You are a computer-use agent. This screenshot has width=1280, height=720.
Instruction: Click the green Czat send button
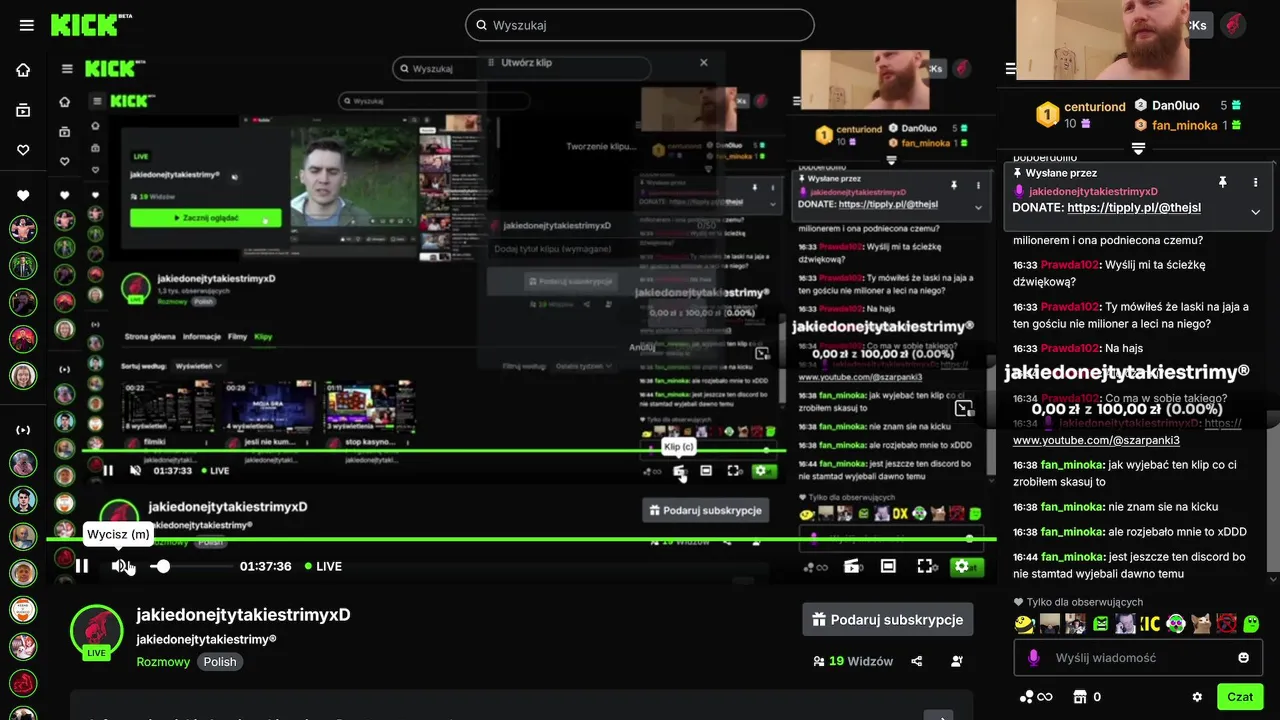coord(1240,697)
